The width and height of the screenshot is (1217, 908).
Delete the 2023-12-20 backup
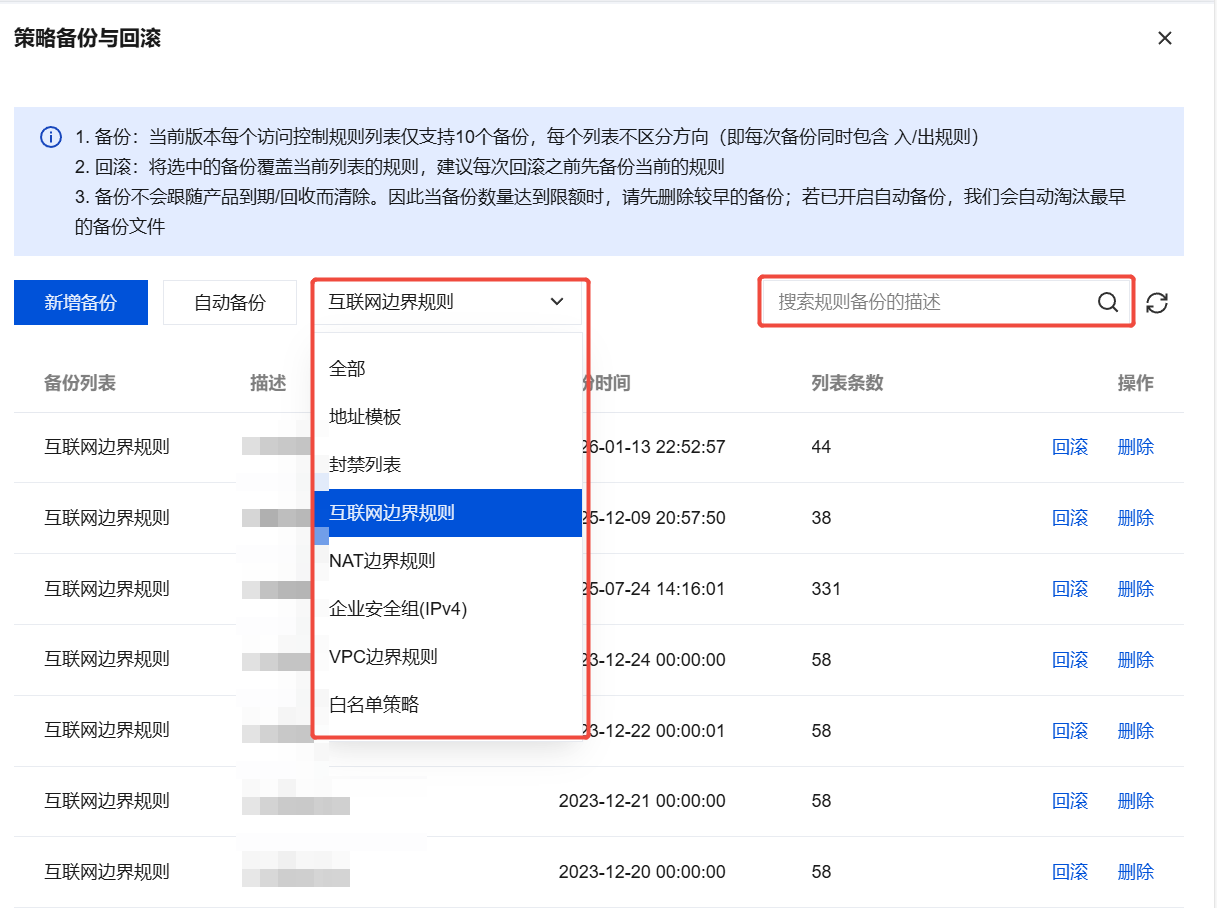point(1136,872)
